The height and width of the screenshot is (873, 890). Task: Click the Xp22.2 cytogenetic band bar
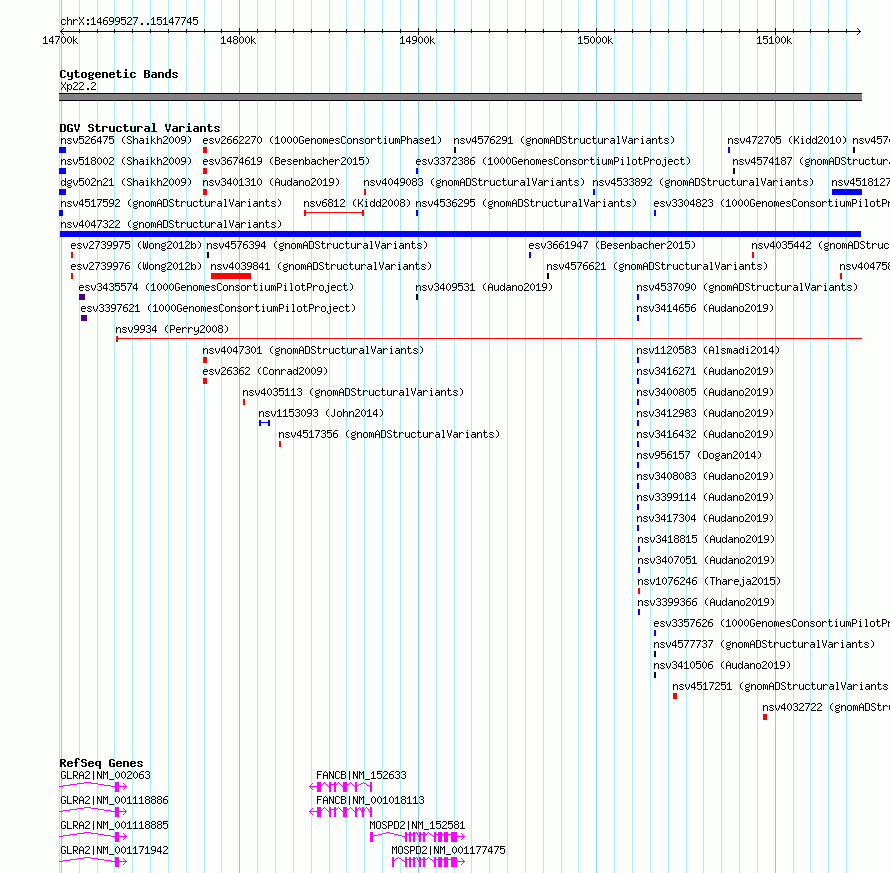tap(460, 97)
